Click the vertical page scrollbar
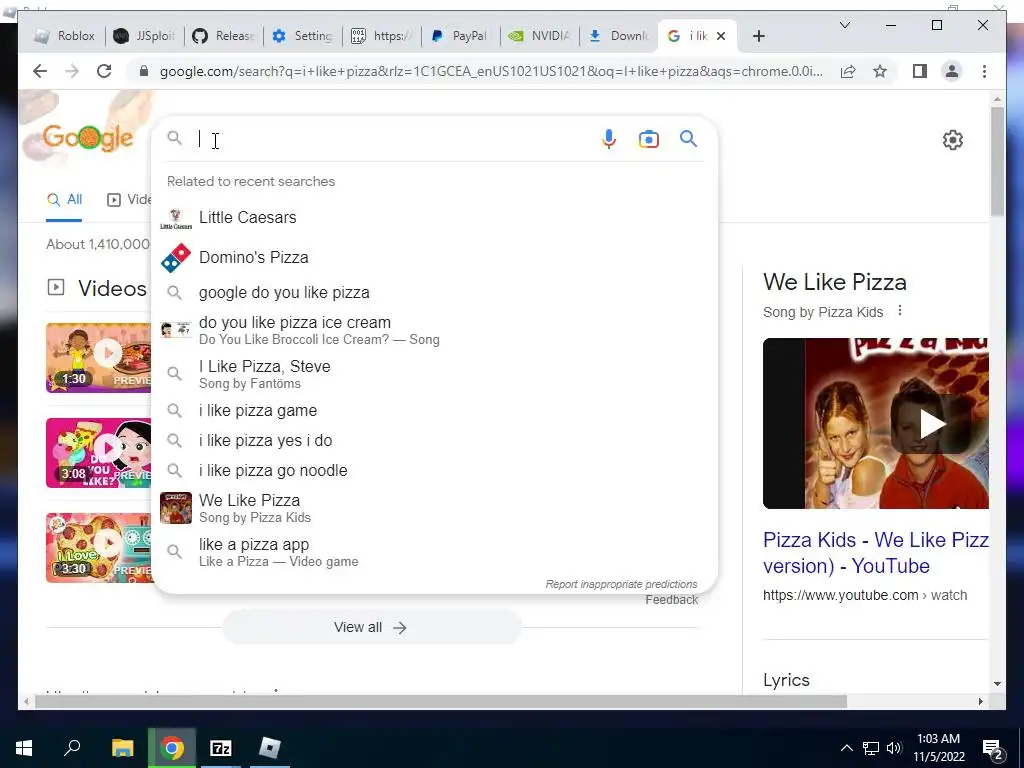 tap(997, 161)
